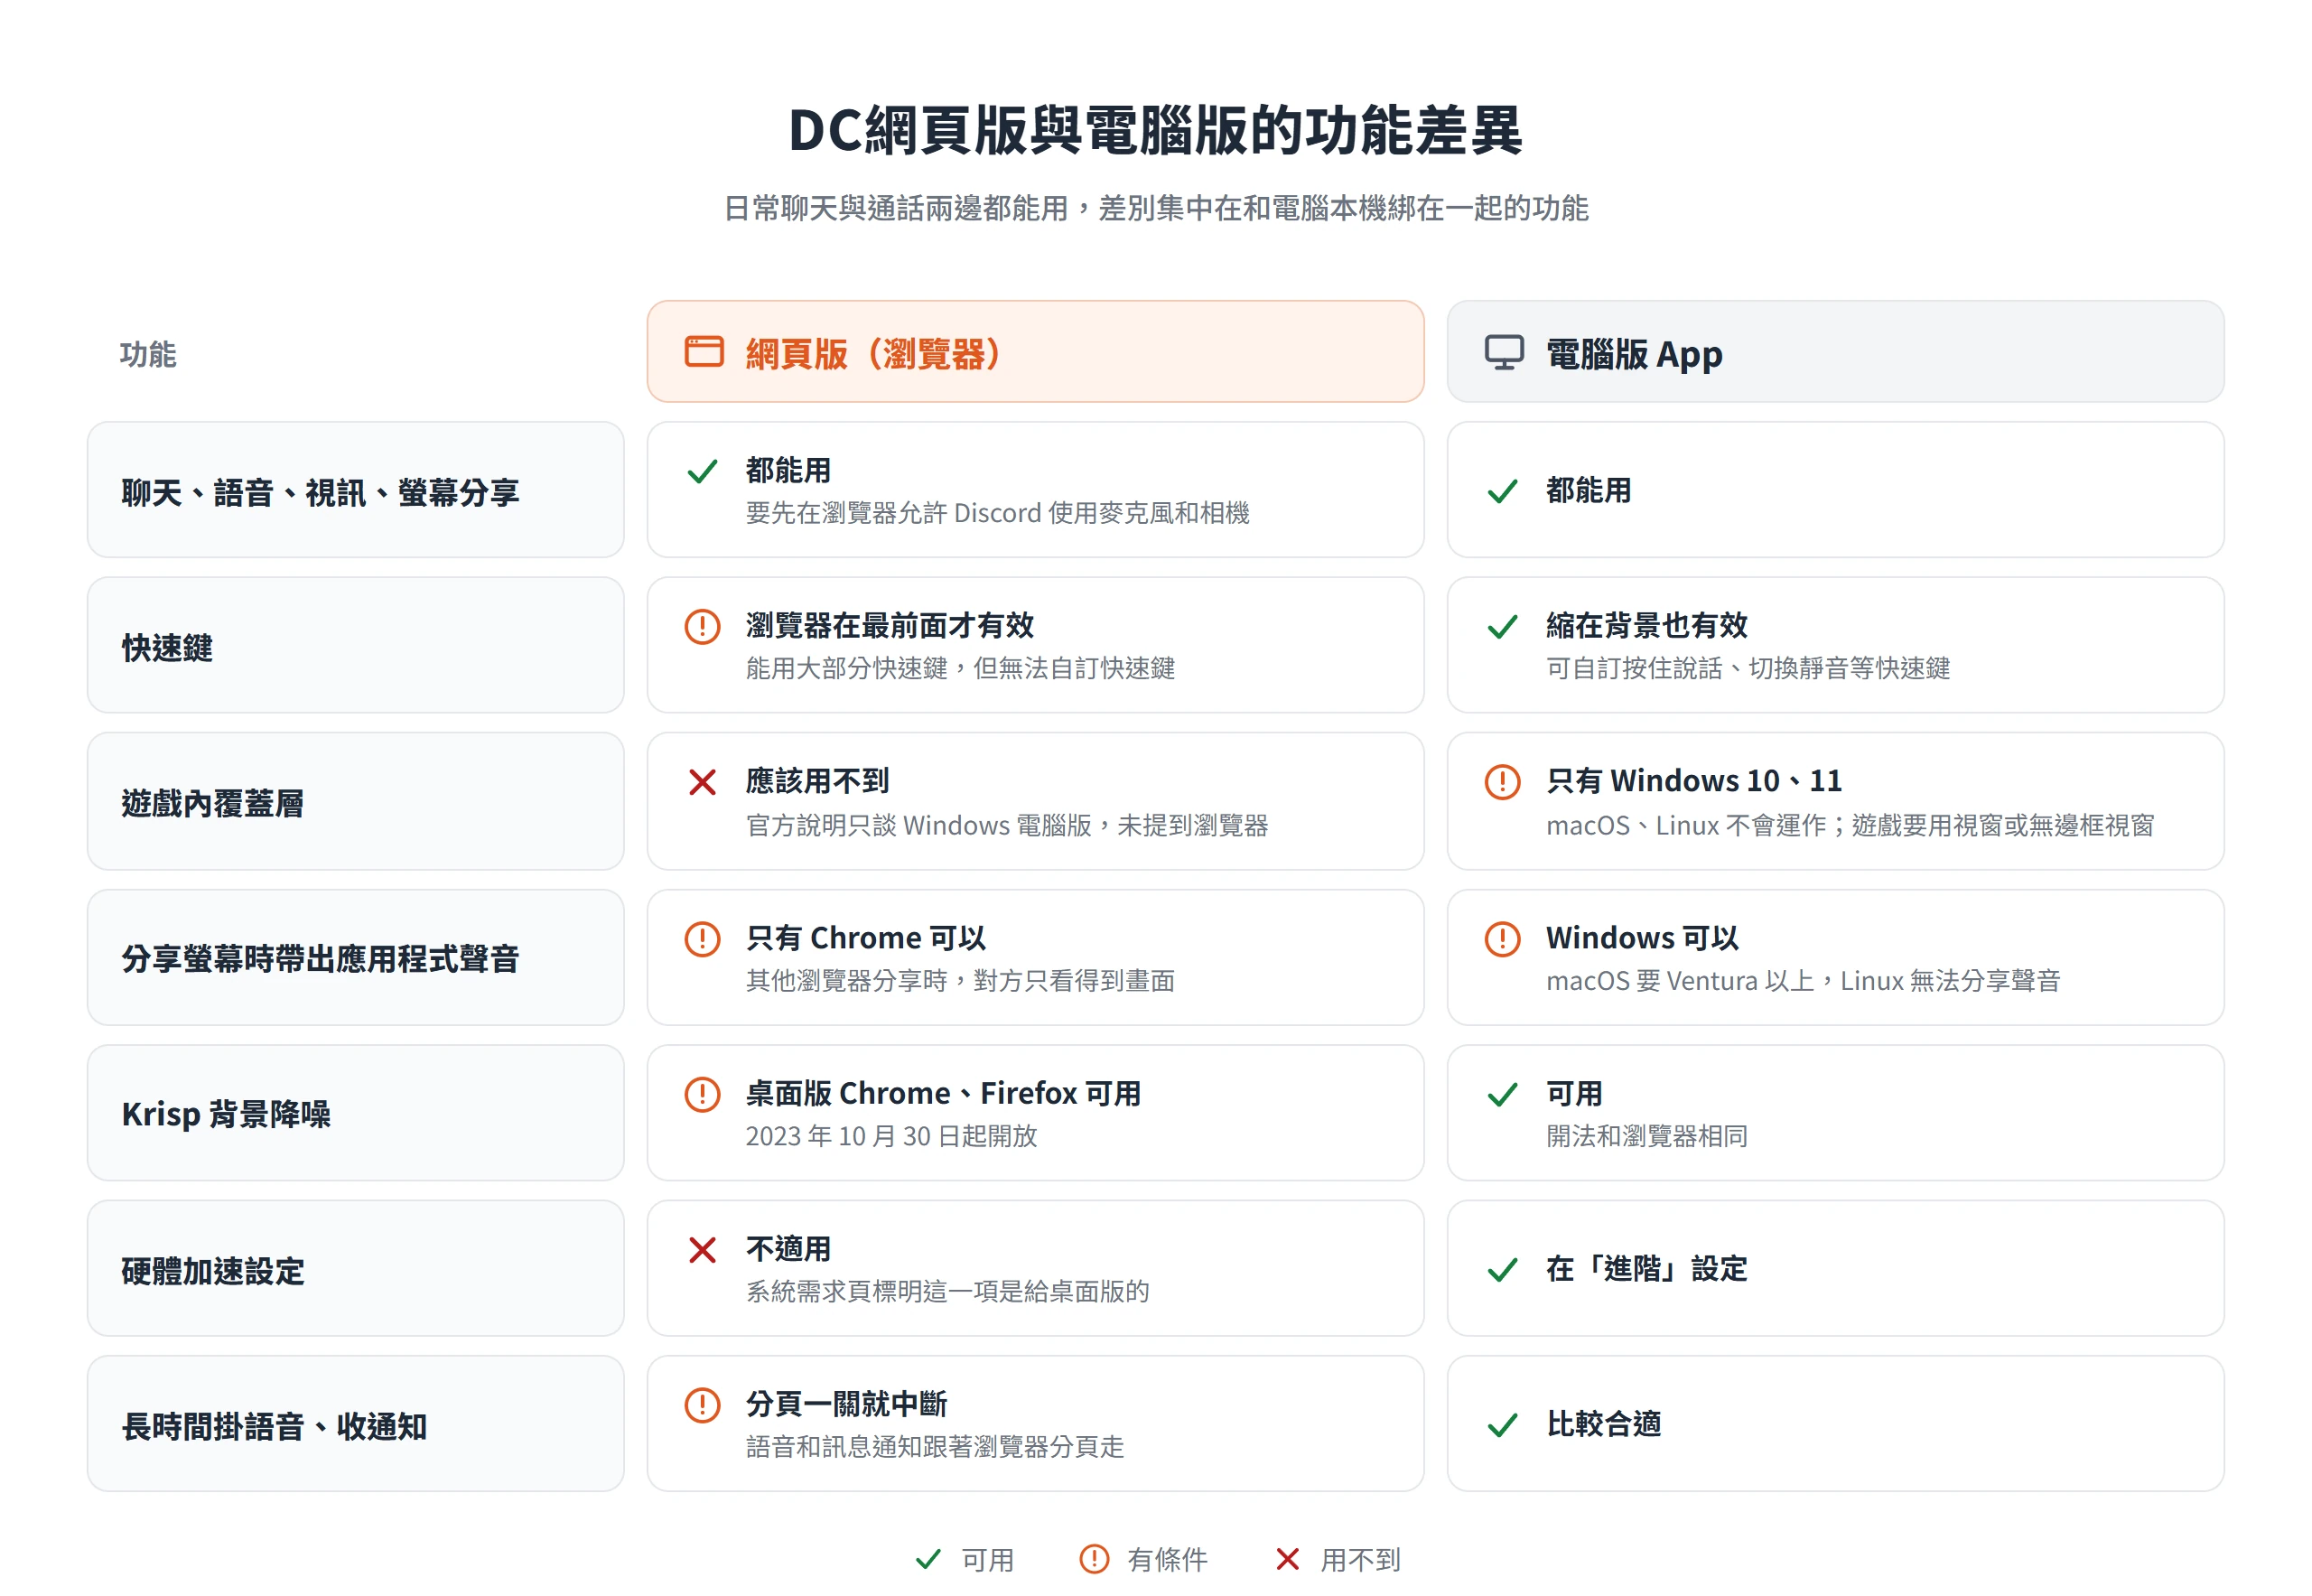Click the note 其他瀏覽器分享時，對方只看得到畫面
Image resolution: width=2312 pixels, height=1596 pixels.
960,981
